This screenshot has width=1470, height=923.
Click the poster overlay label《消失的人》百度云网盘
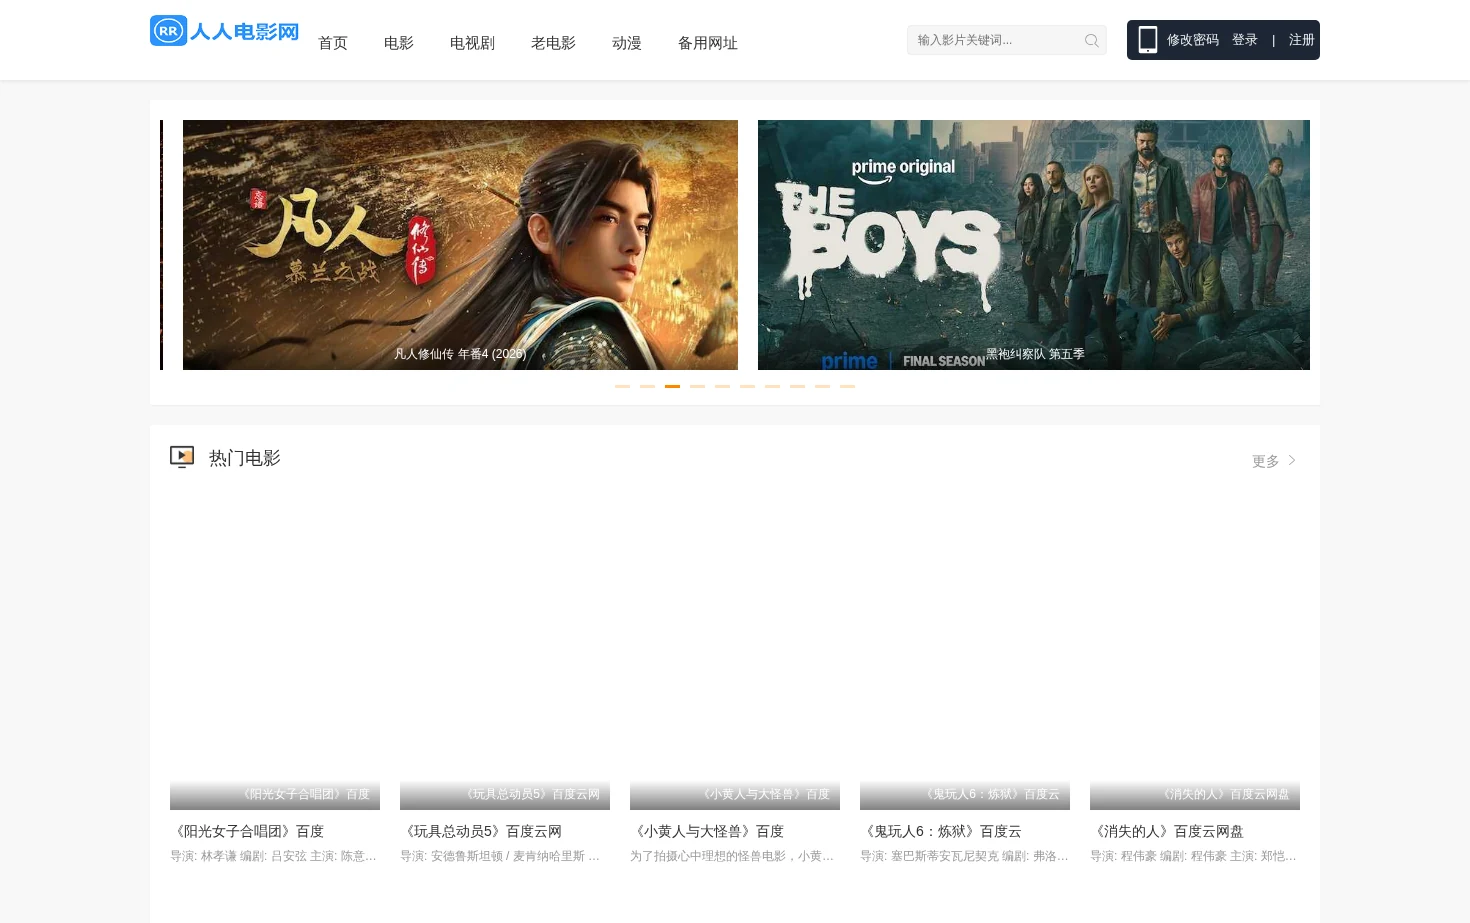click(1224, 794)
